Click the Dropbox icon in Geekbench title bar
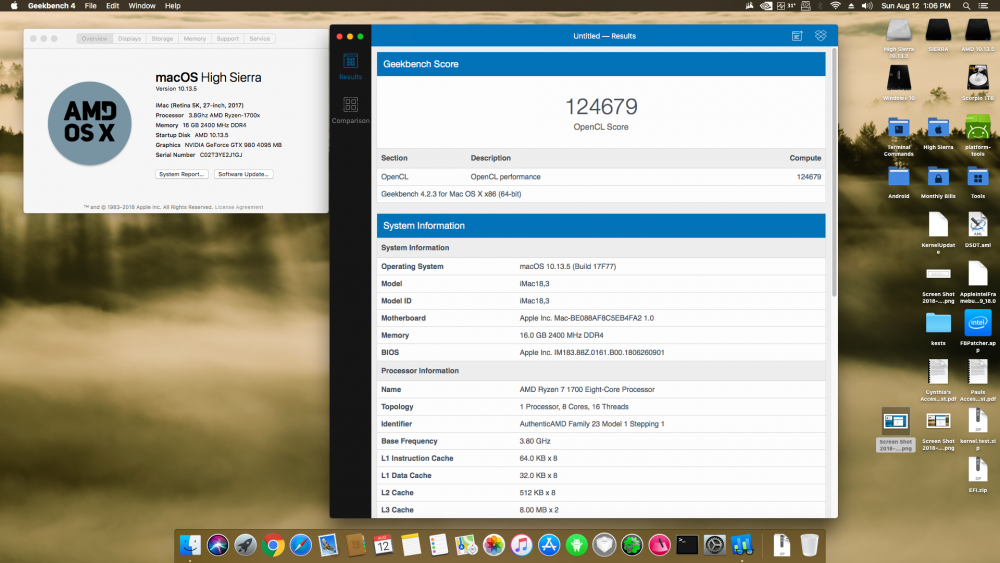 pos(821,36)
